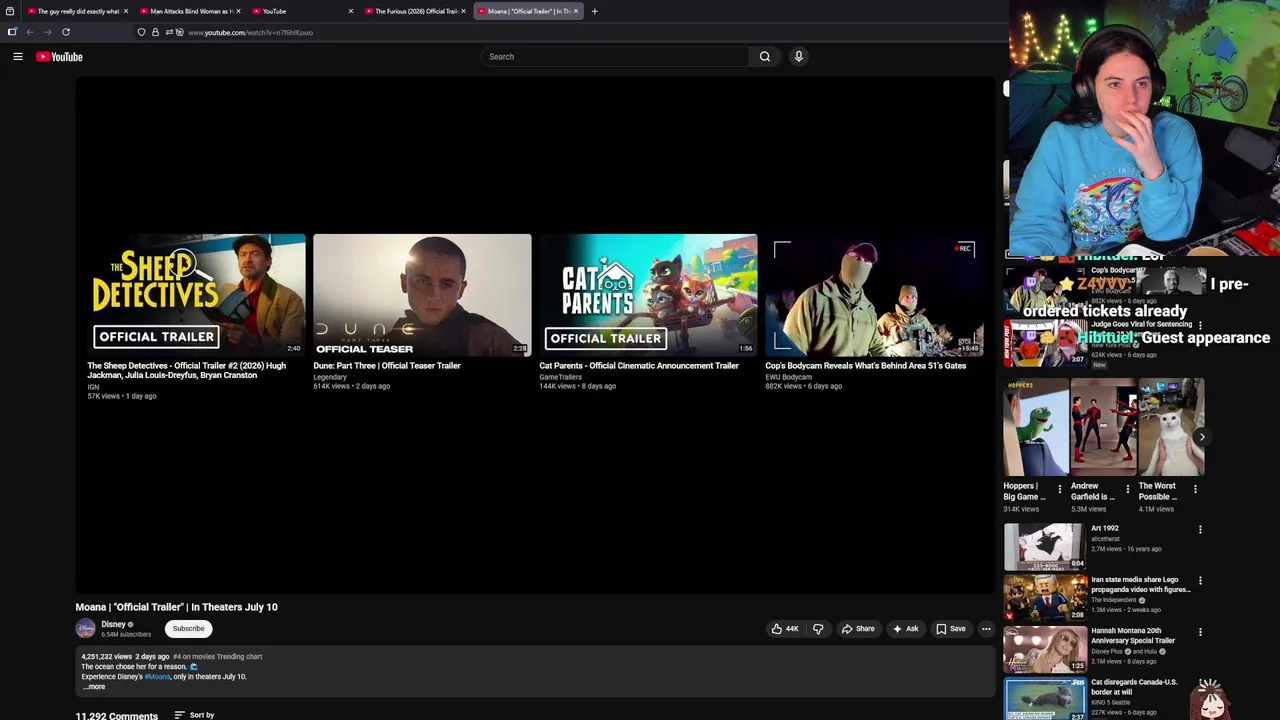This screenshot has height=720, width=1280.
Task: Open Hannah Montana Anniversary Special thumbnail
Action: click(x=1045, y=648)
